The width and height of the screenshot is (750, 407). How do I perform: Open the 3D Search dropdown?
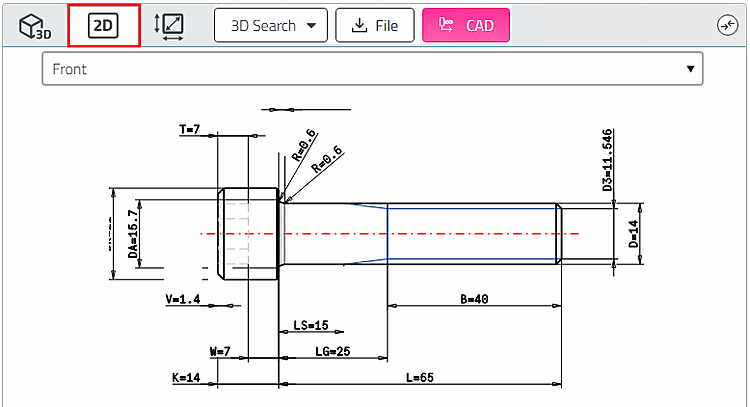click(271, 25)
